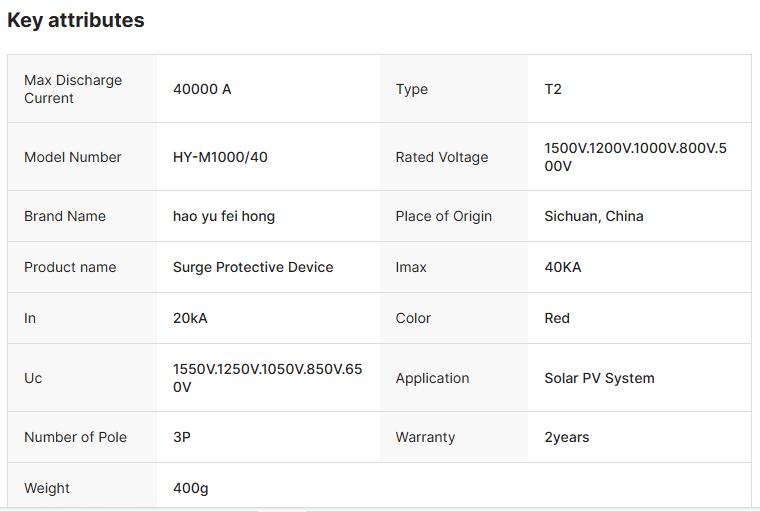Click the Key attributes heading

[x=76, y=20]
